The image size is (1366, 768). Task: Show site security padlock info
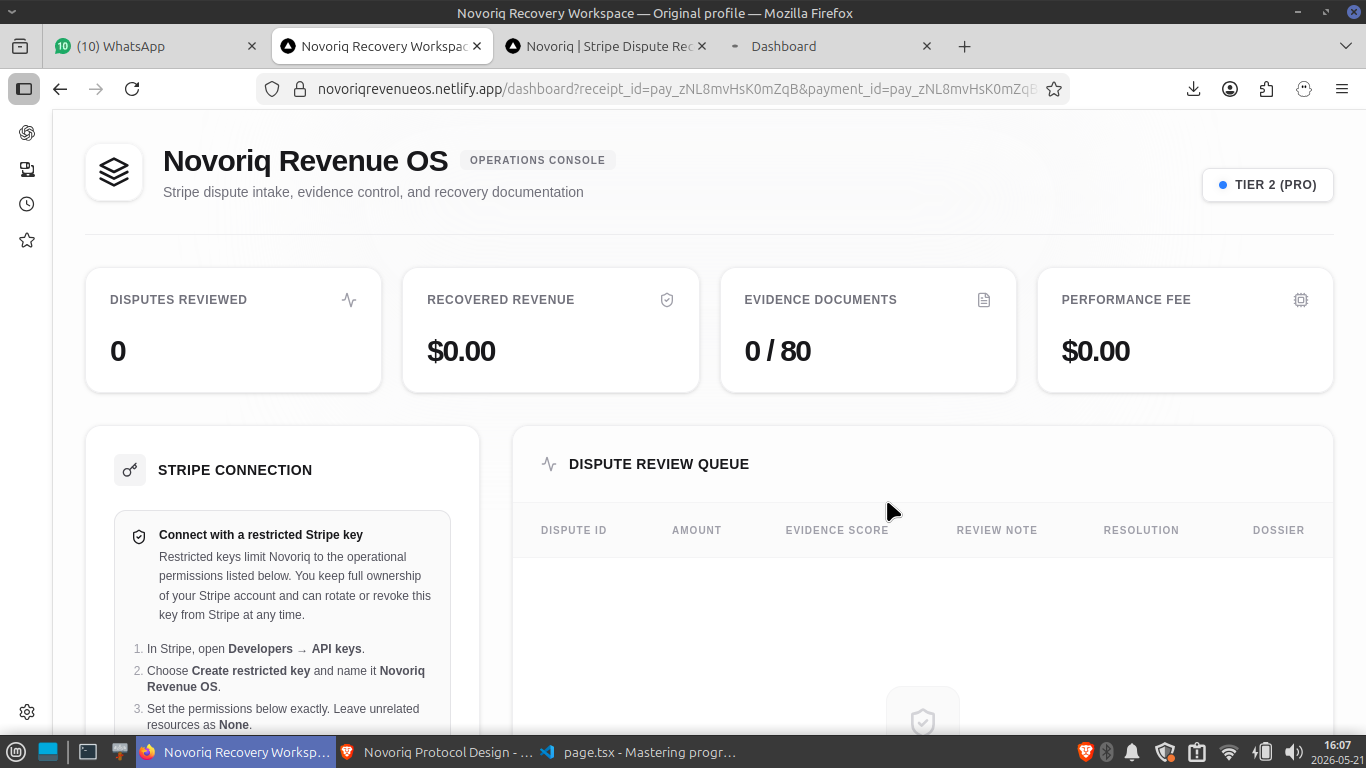point(298,89)
